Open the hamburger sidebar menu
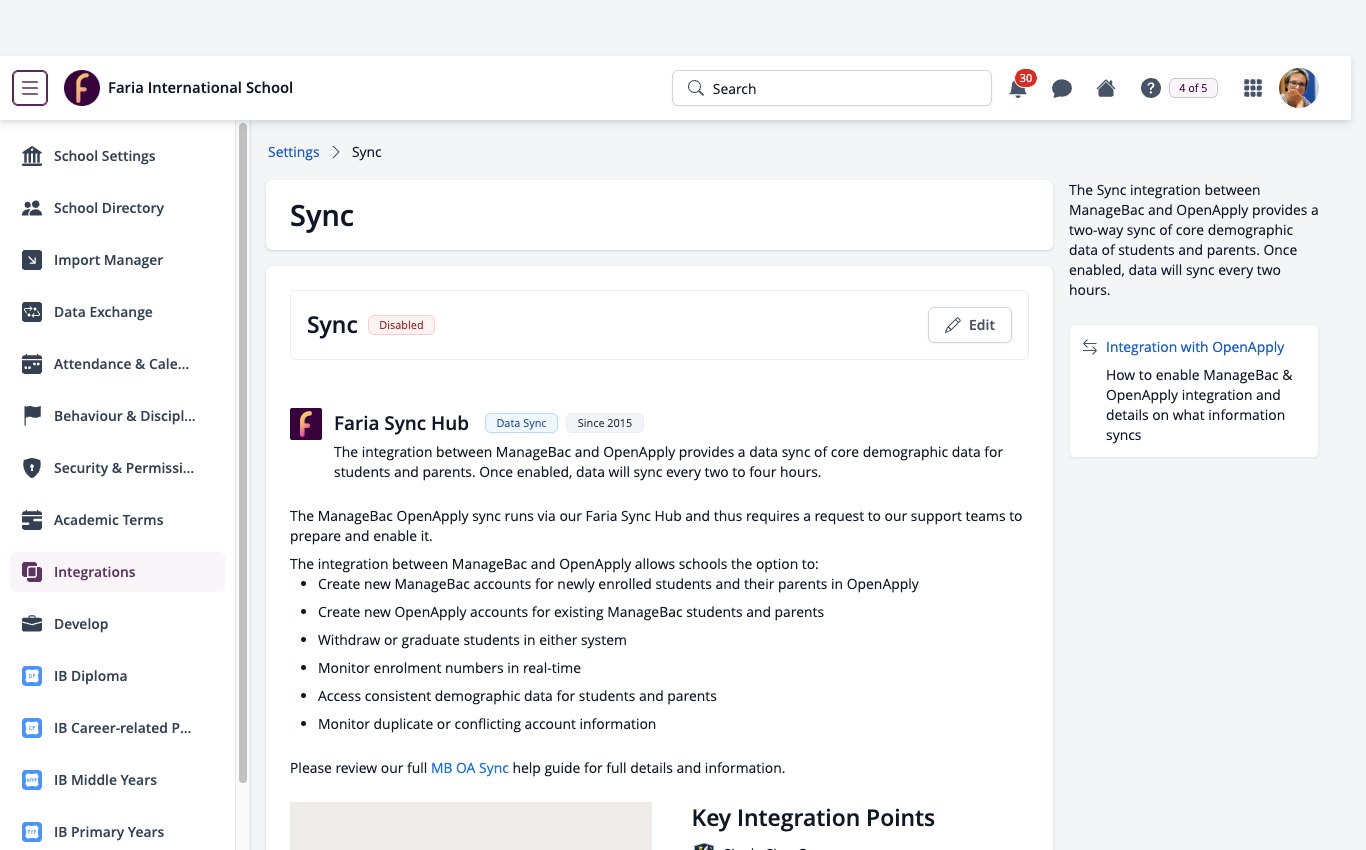 click(30, 88)
